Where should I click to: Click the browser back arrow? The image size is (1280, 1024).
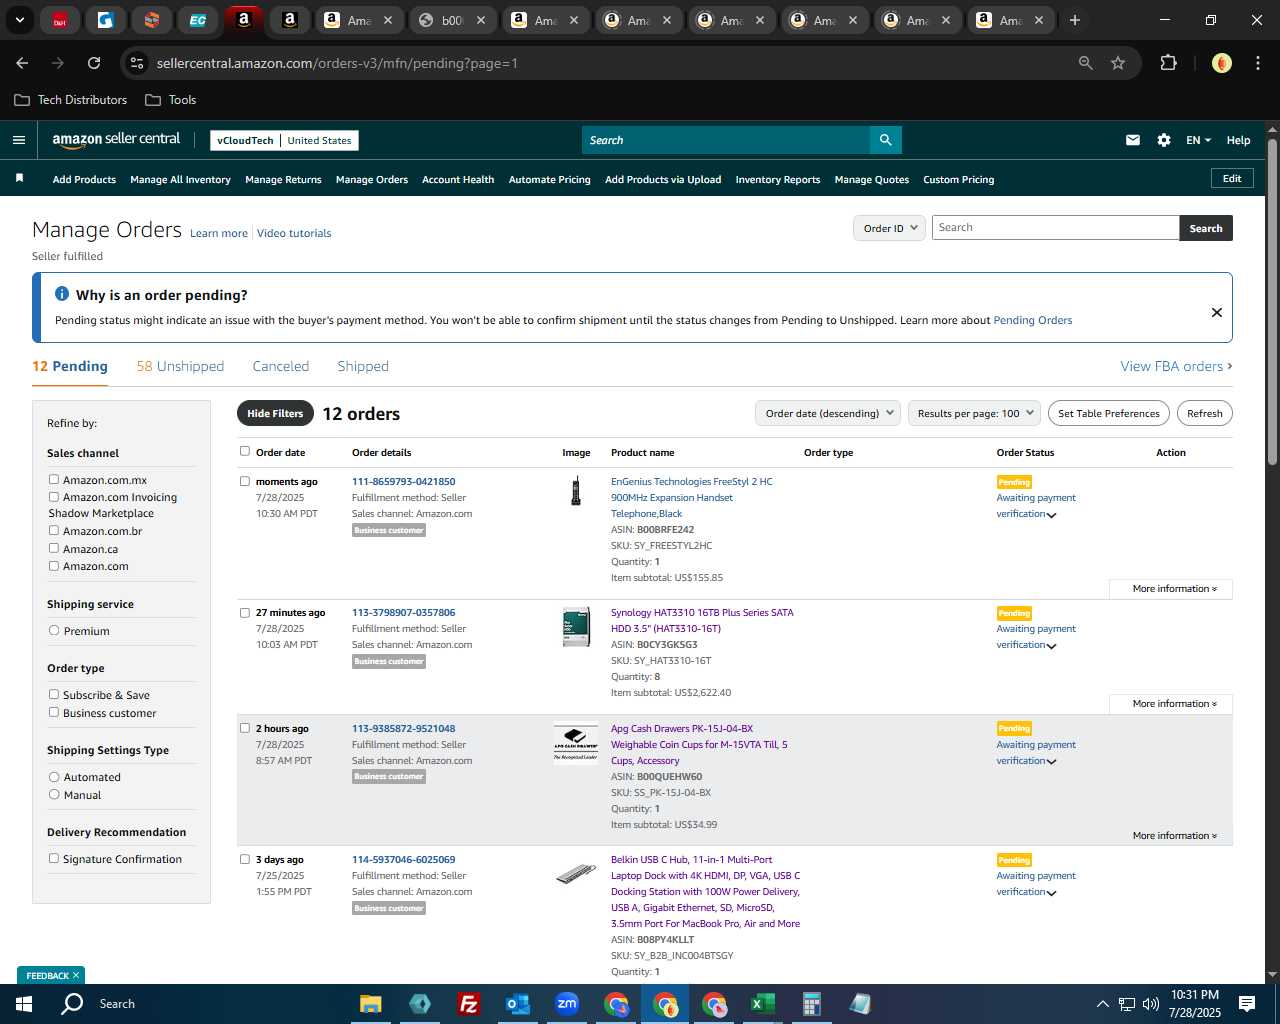(x=22, y=63)
